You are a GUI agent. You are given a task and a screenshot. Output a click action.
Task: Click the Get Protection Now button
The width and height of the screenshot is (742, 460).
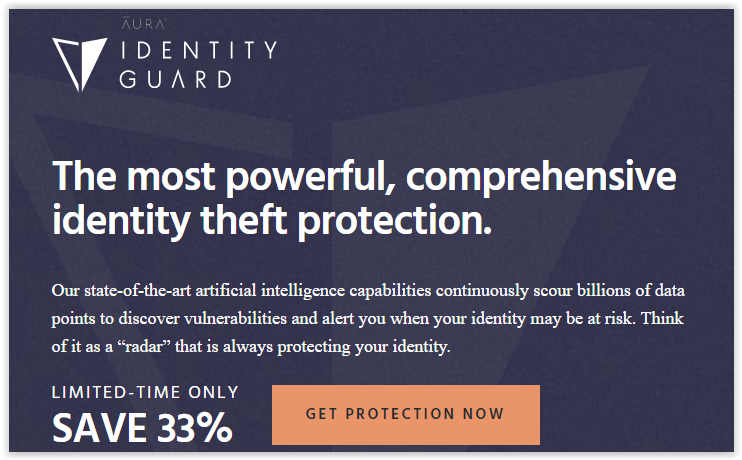[406, 415]
